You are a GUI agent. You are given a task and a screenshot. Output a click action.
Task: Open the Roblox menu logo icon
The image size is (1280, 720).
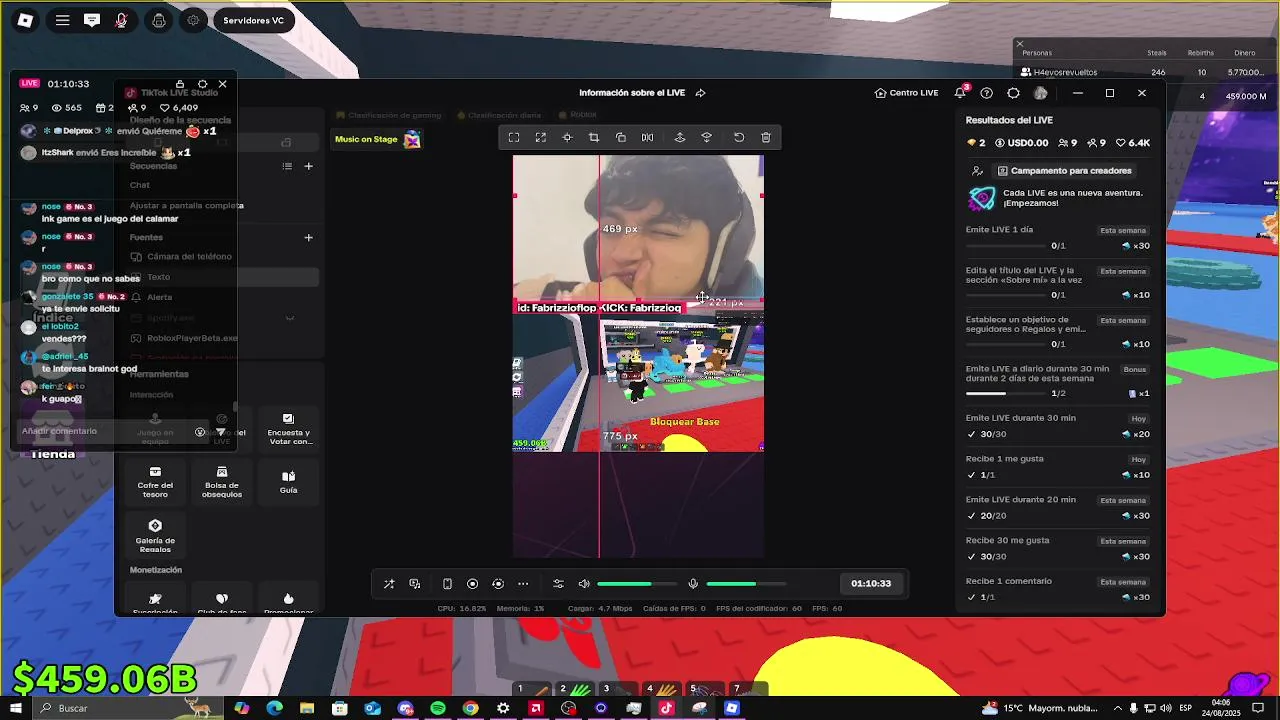[x=25, y=20]
